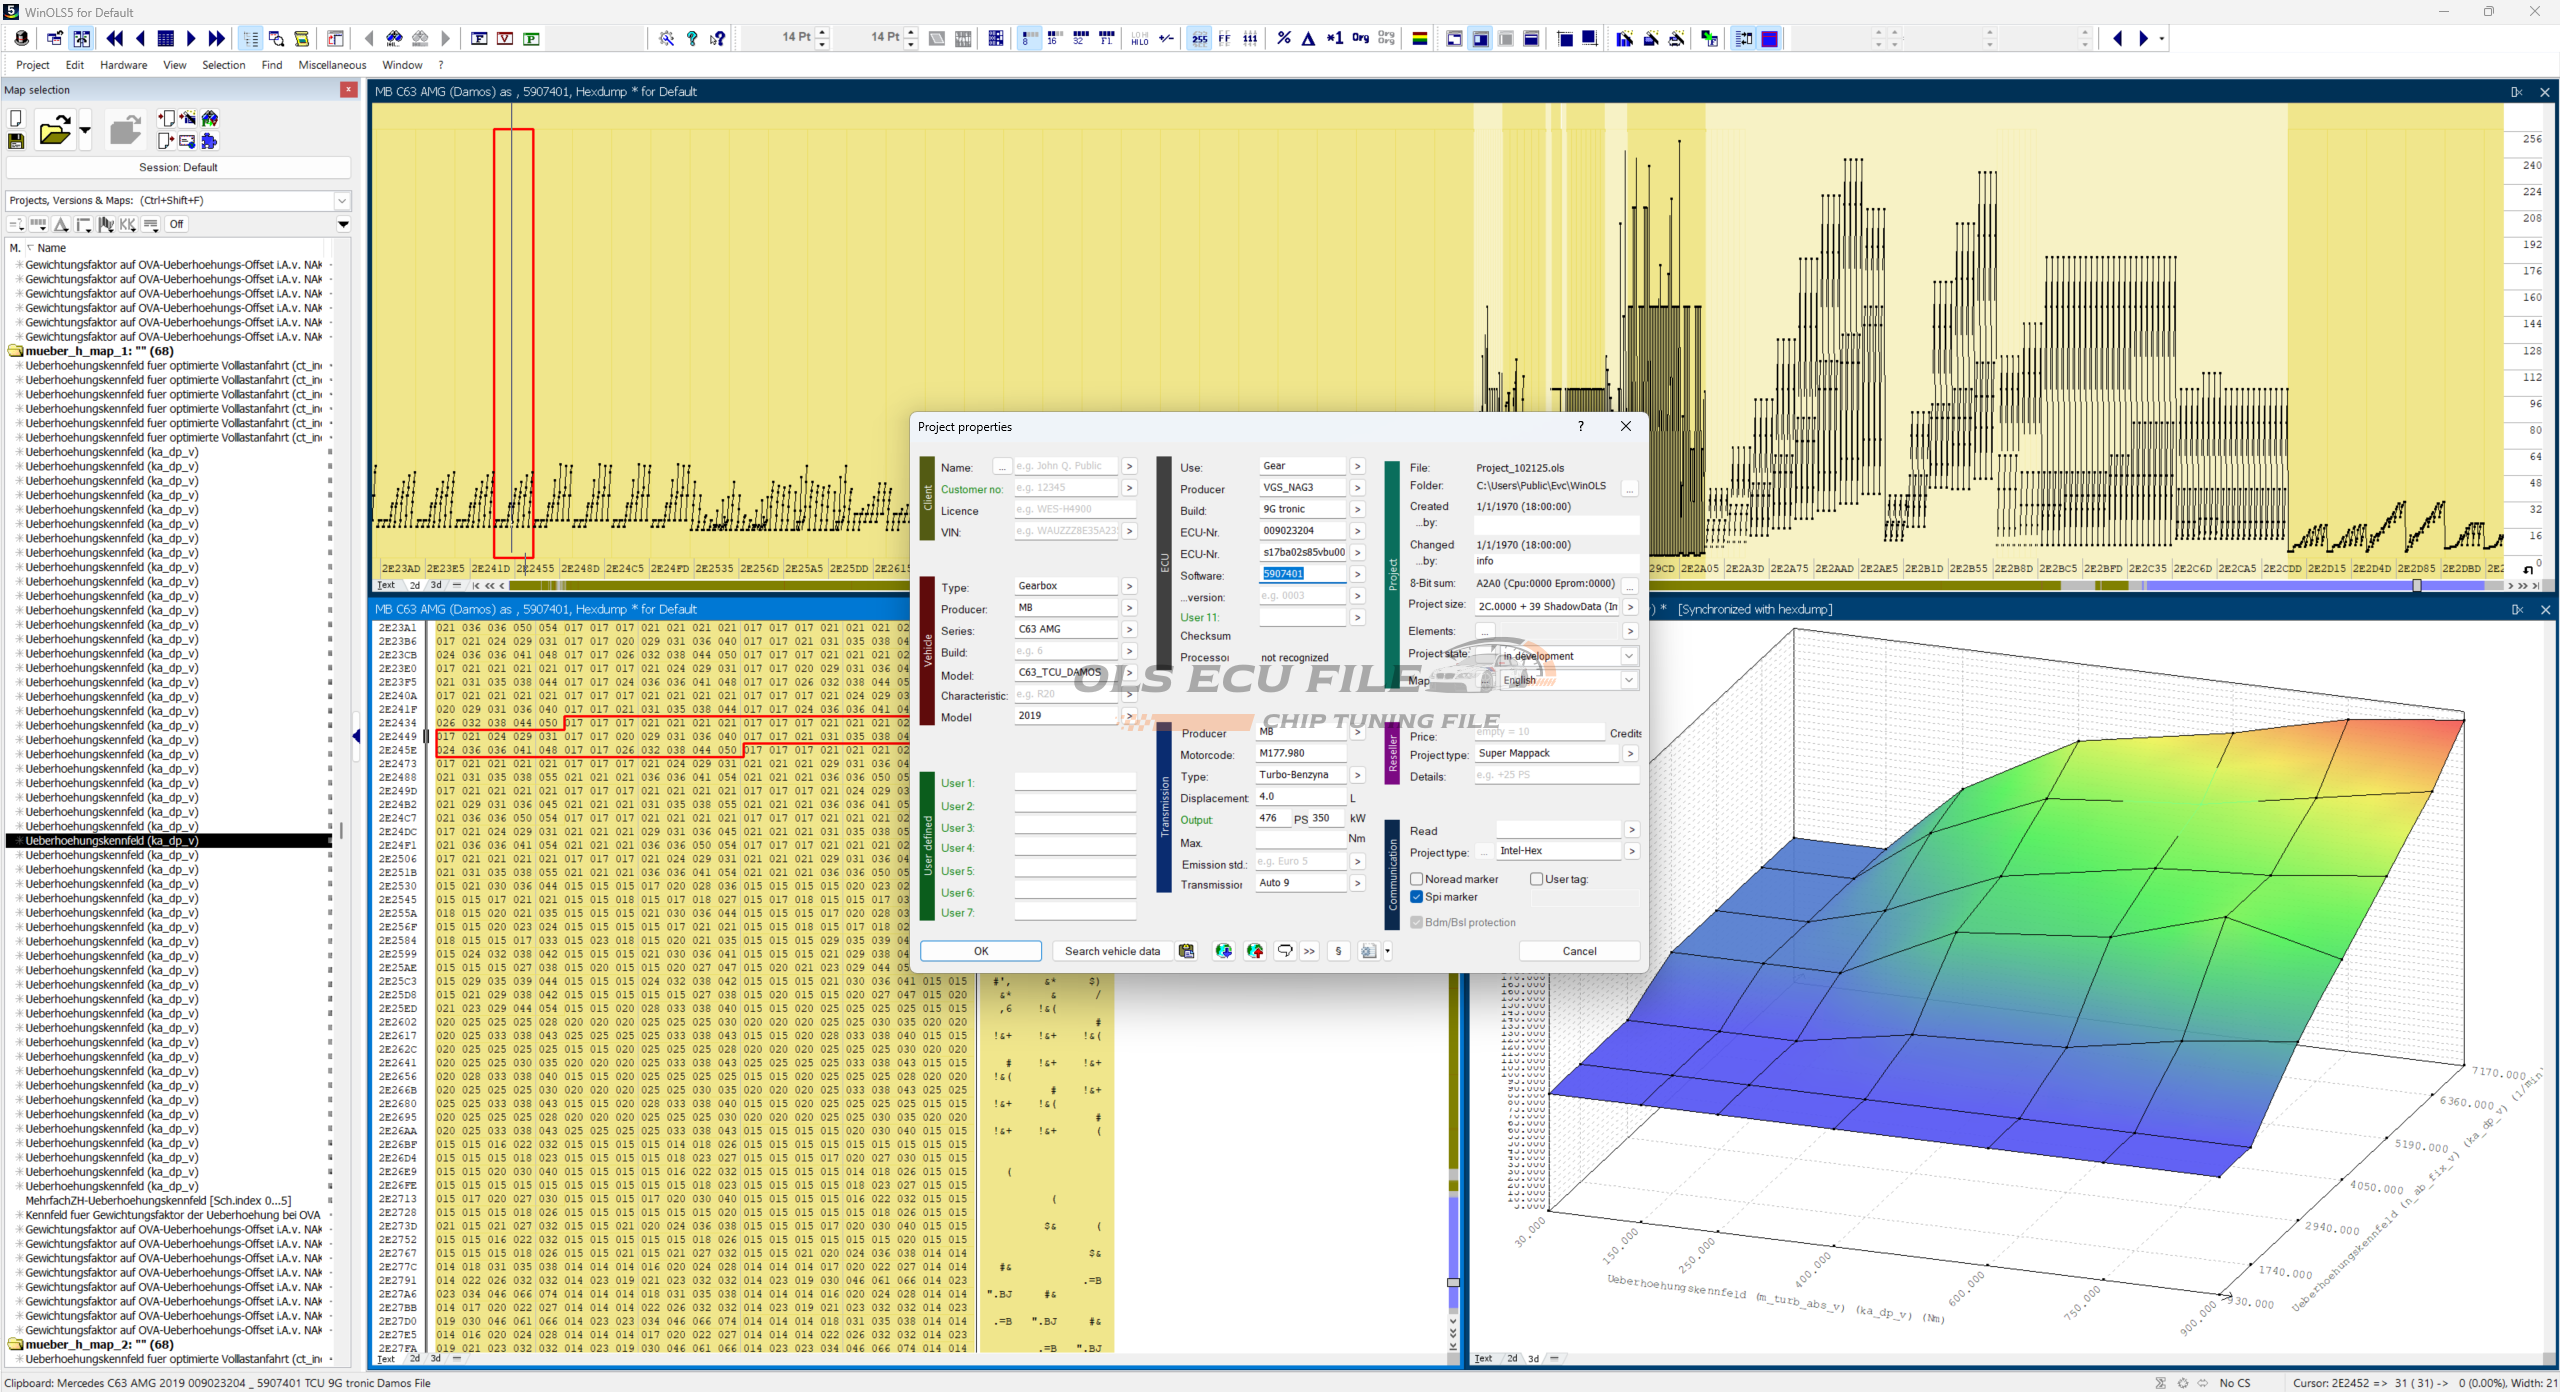Open project folder icon in Map selection
This screenshot has width=2560, height=1392.
tap(54, 131)
